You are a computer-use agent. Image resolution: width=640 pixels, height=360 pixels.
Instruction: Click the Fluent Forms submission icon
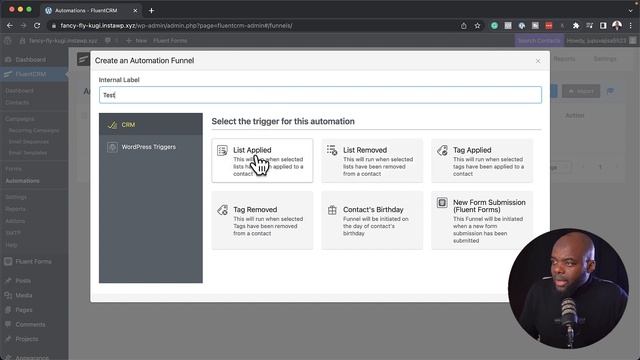coord(442,202)
